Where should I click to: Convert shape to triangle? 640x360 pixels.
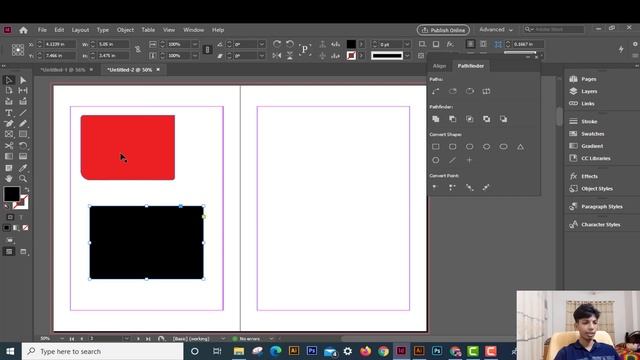tap(520, 147)
